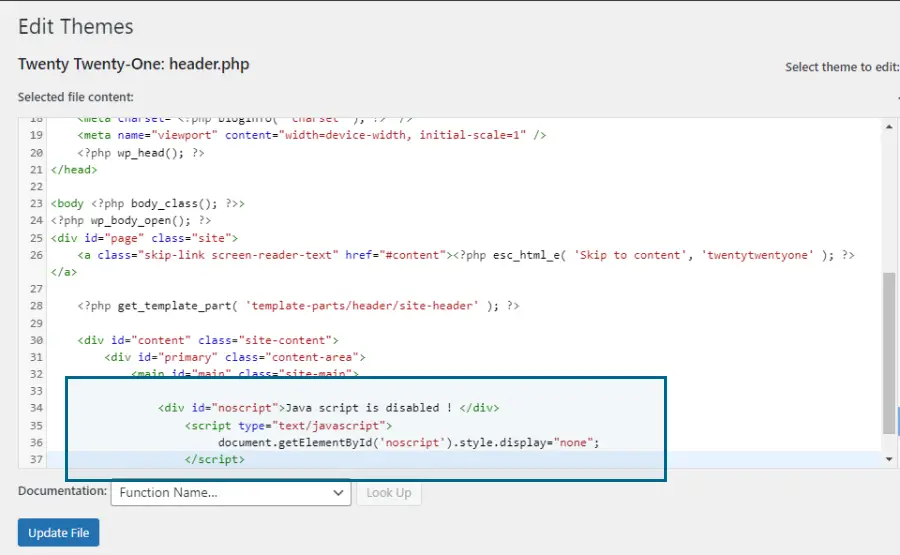
Task: Open the Function Name documentation dropdown
Action: point(231,492)
